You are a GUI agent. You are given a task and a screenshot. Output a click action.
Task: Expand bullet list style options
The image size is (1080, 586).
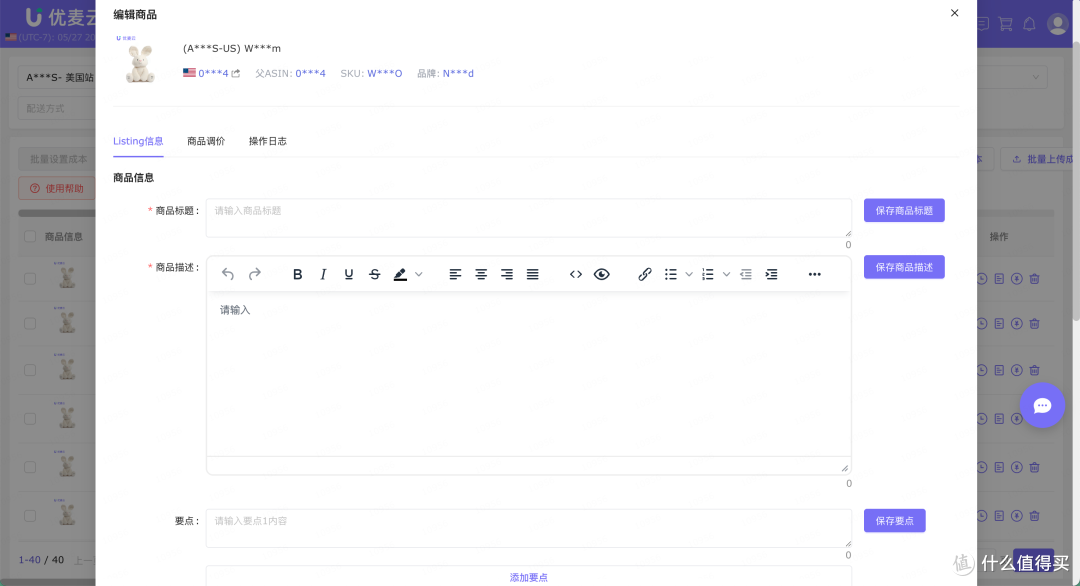click(689, 274)
